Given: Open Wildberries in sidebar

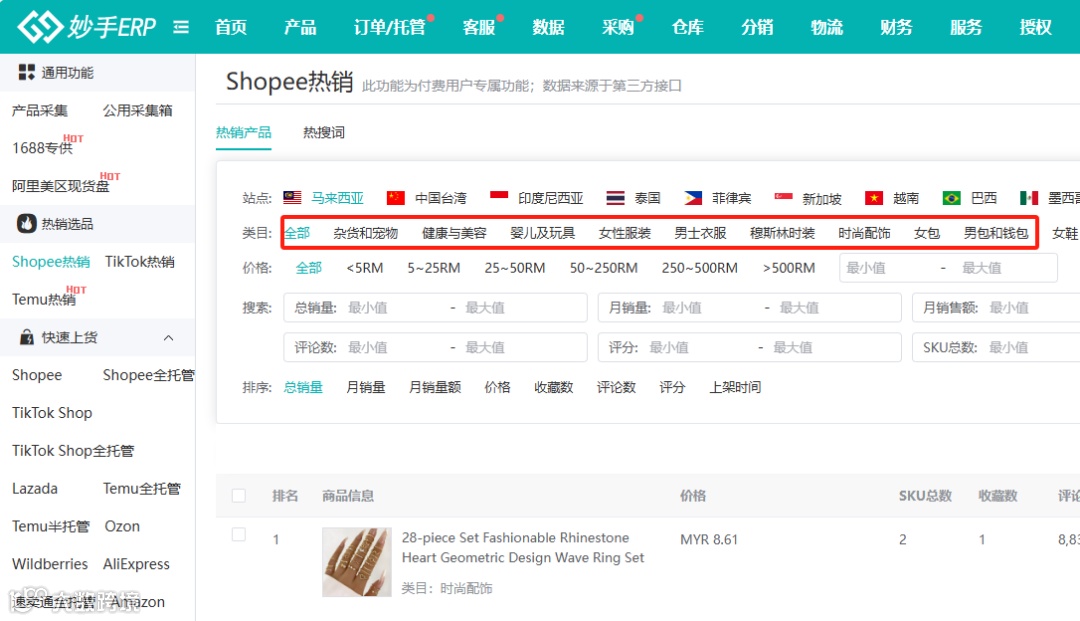Looking at the screenshot, I should 50,565.
